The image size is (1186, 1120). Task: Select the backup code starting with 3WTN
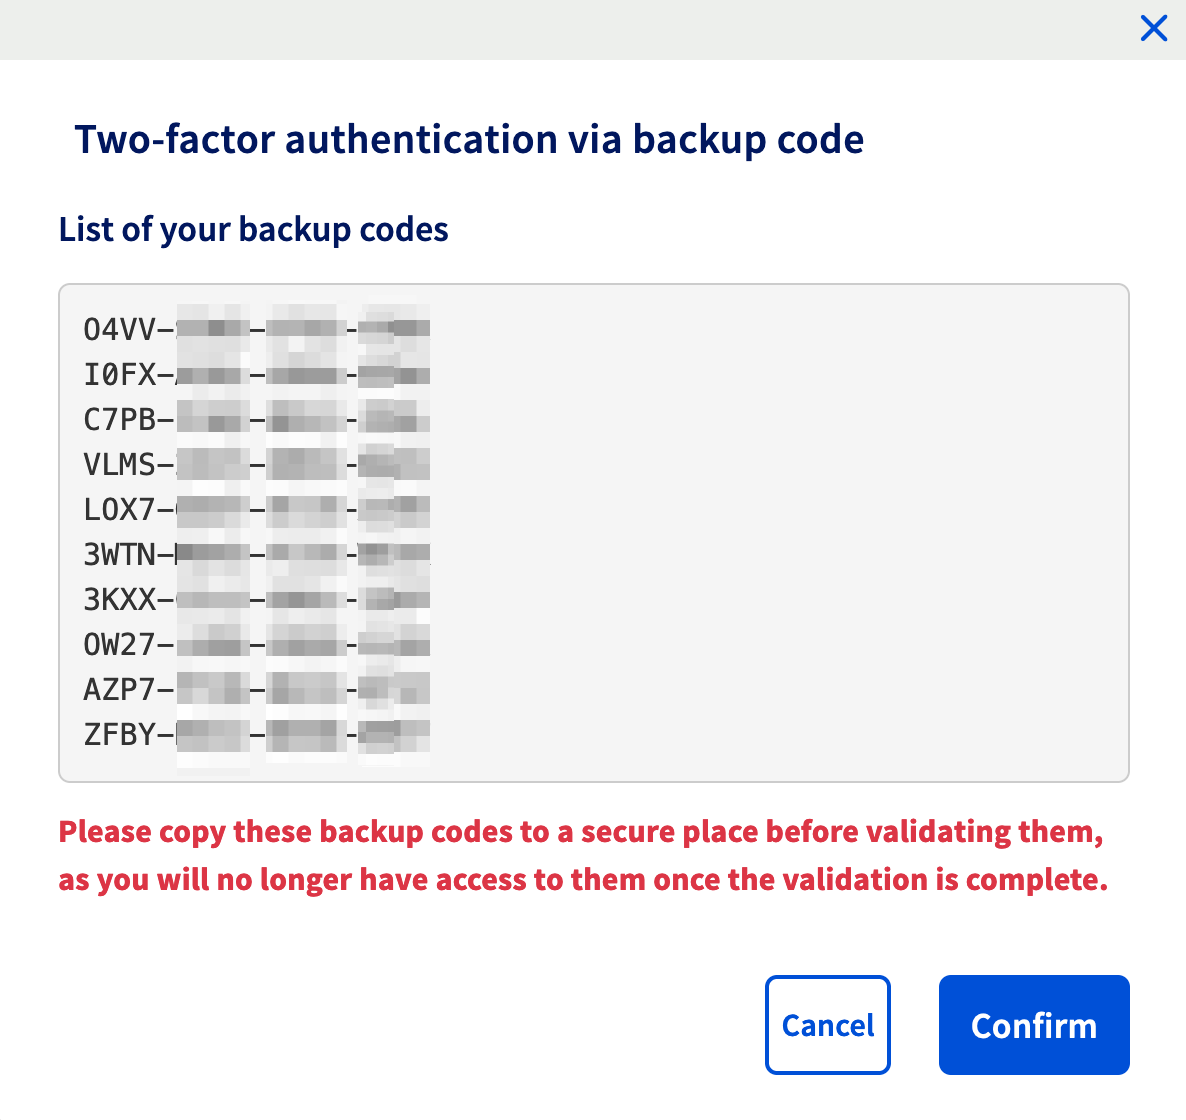click(256, 554)
